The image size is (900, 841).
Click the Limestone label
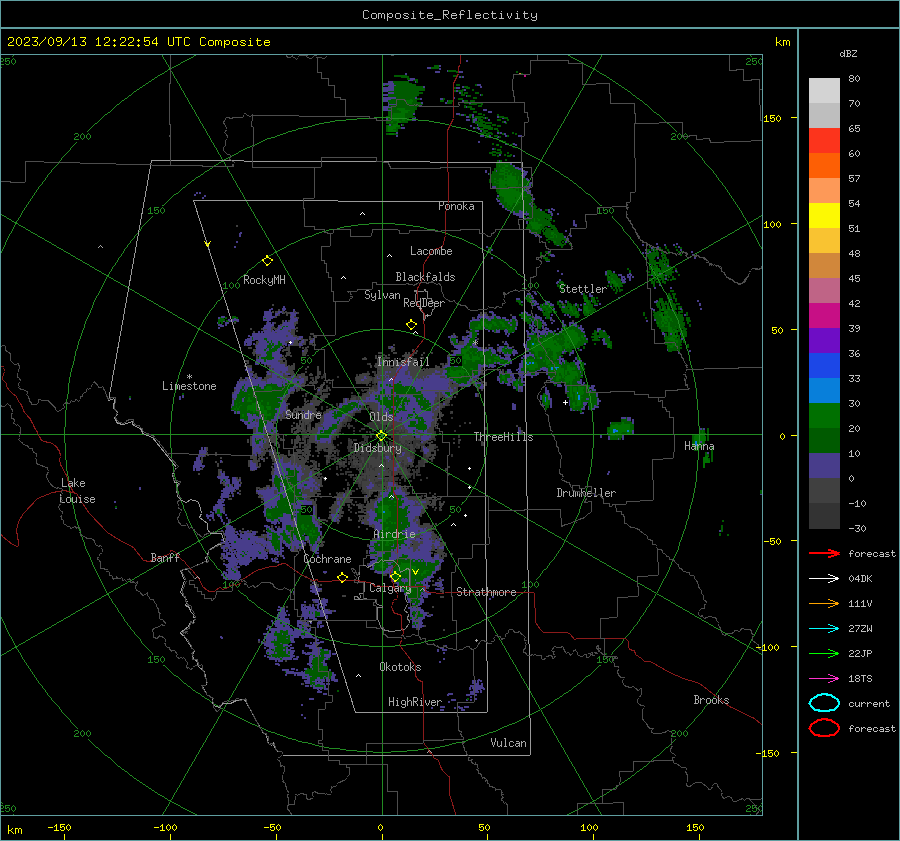coord(189,386)
